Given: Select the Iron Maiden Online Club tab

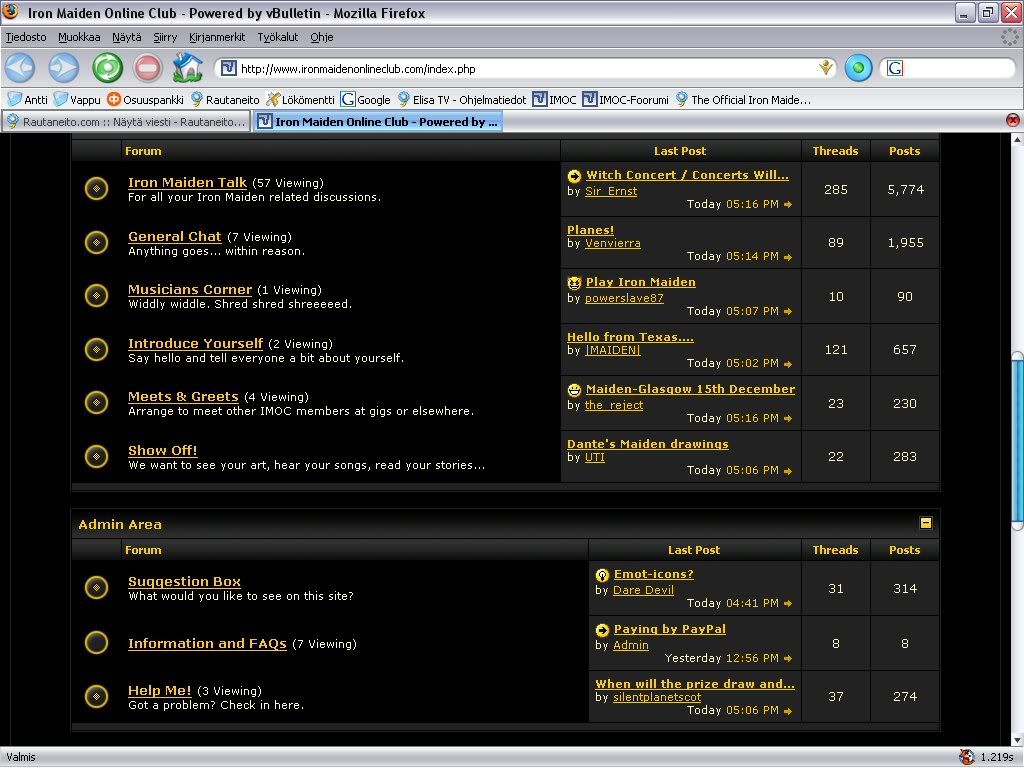Looking at the screenshot, I should coord(378,121).
